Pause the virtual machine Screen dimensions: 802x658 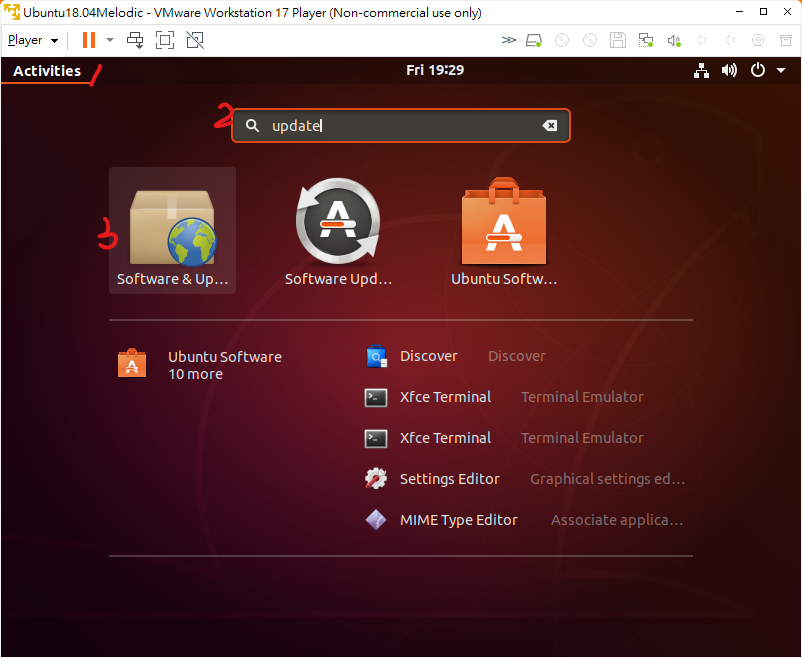click(x=89, y=40)
